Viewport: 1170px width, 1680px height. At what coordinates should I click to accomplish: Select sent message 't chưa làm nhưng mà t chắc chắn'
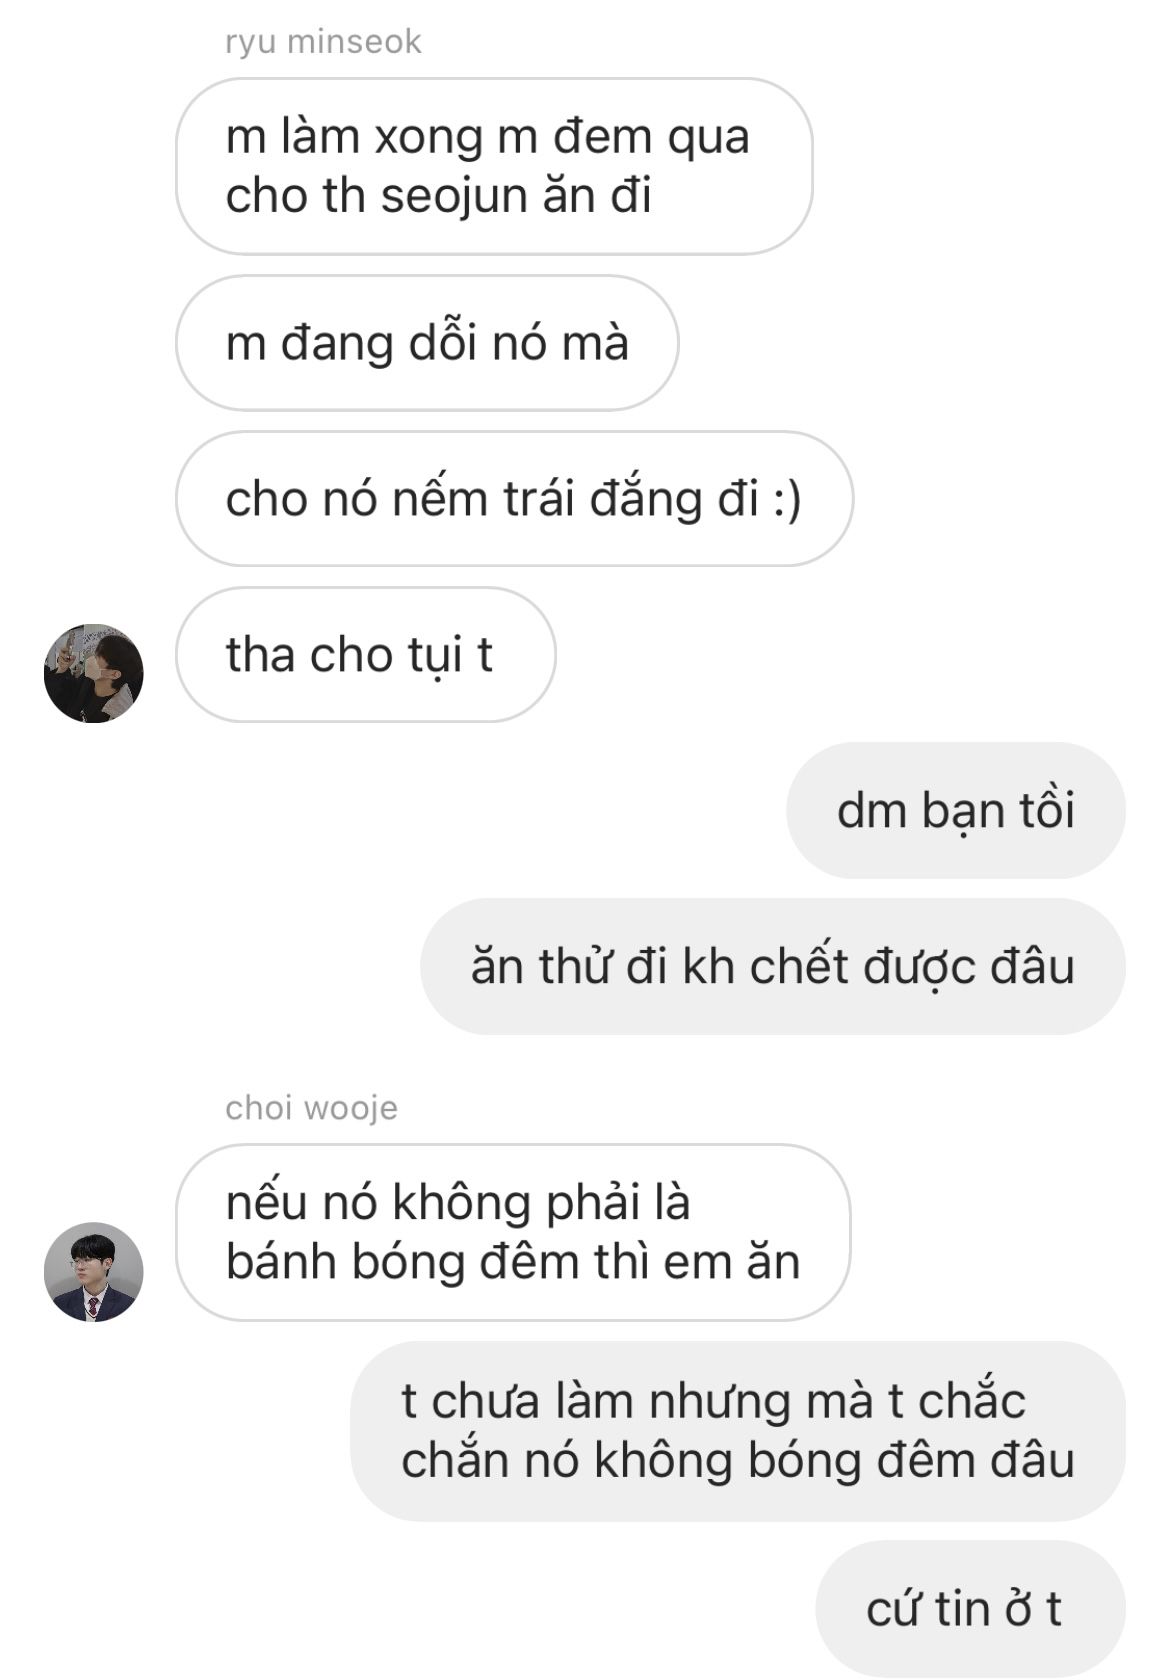coord(738,1431)
